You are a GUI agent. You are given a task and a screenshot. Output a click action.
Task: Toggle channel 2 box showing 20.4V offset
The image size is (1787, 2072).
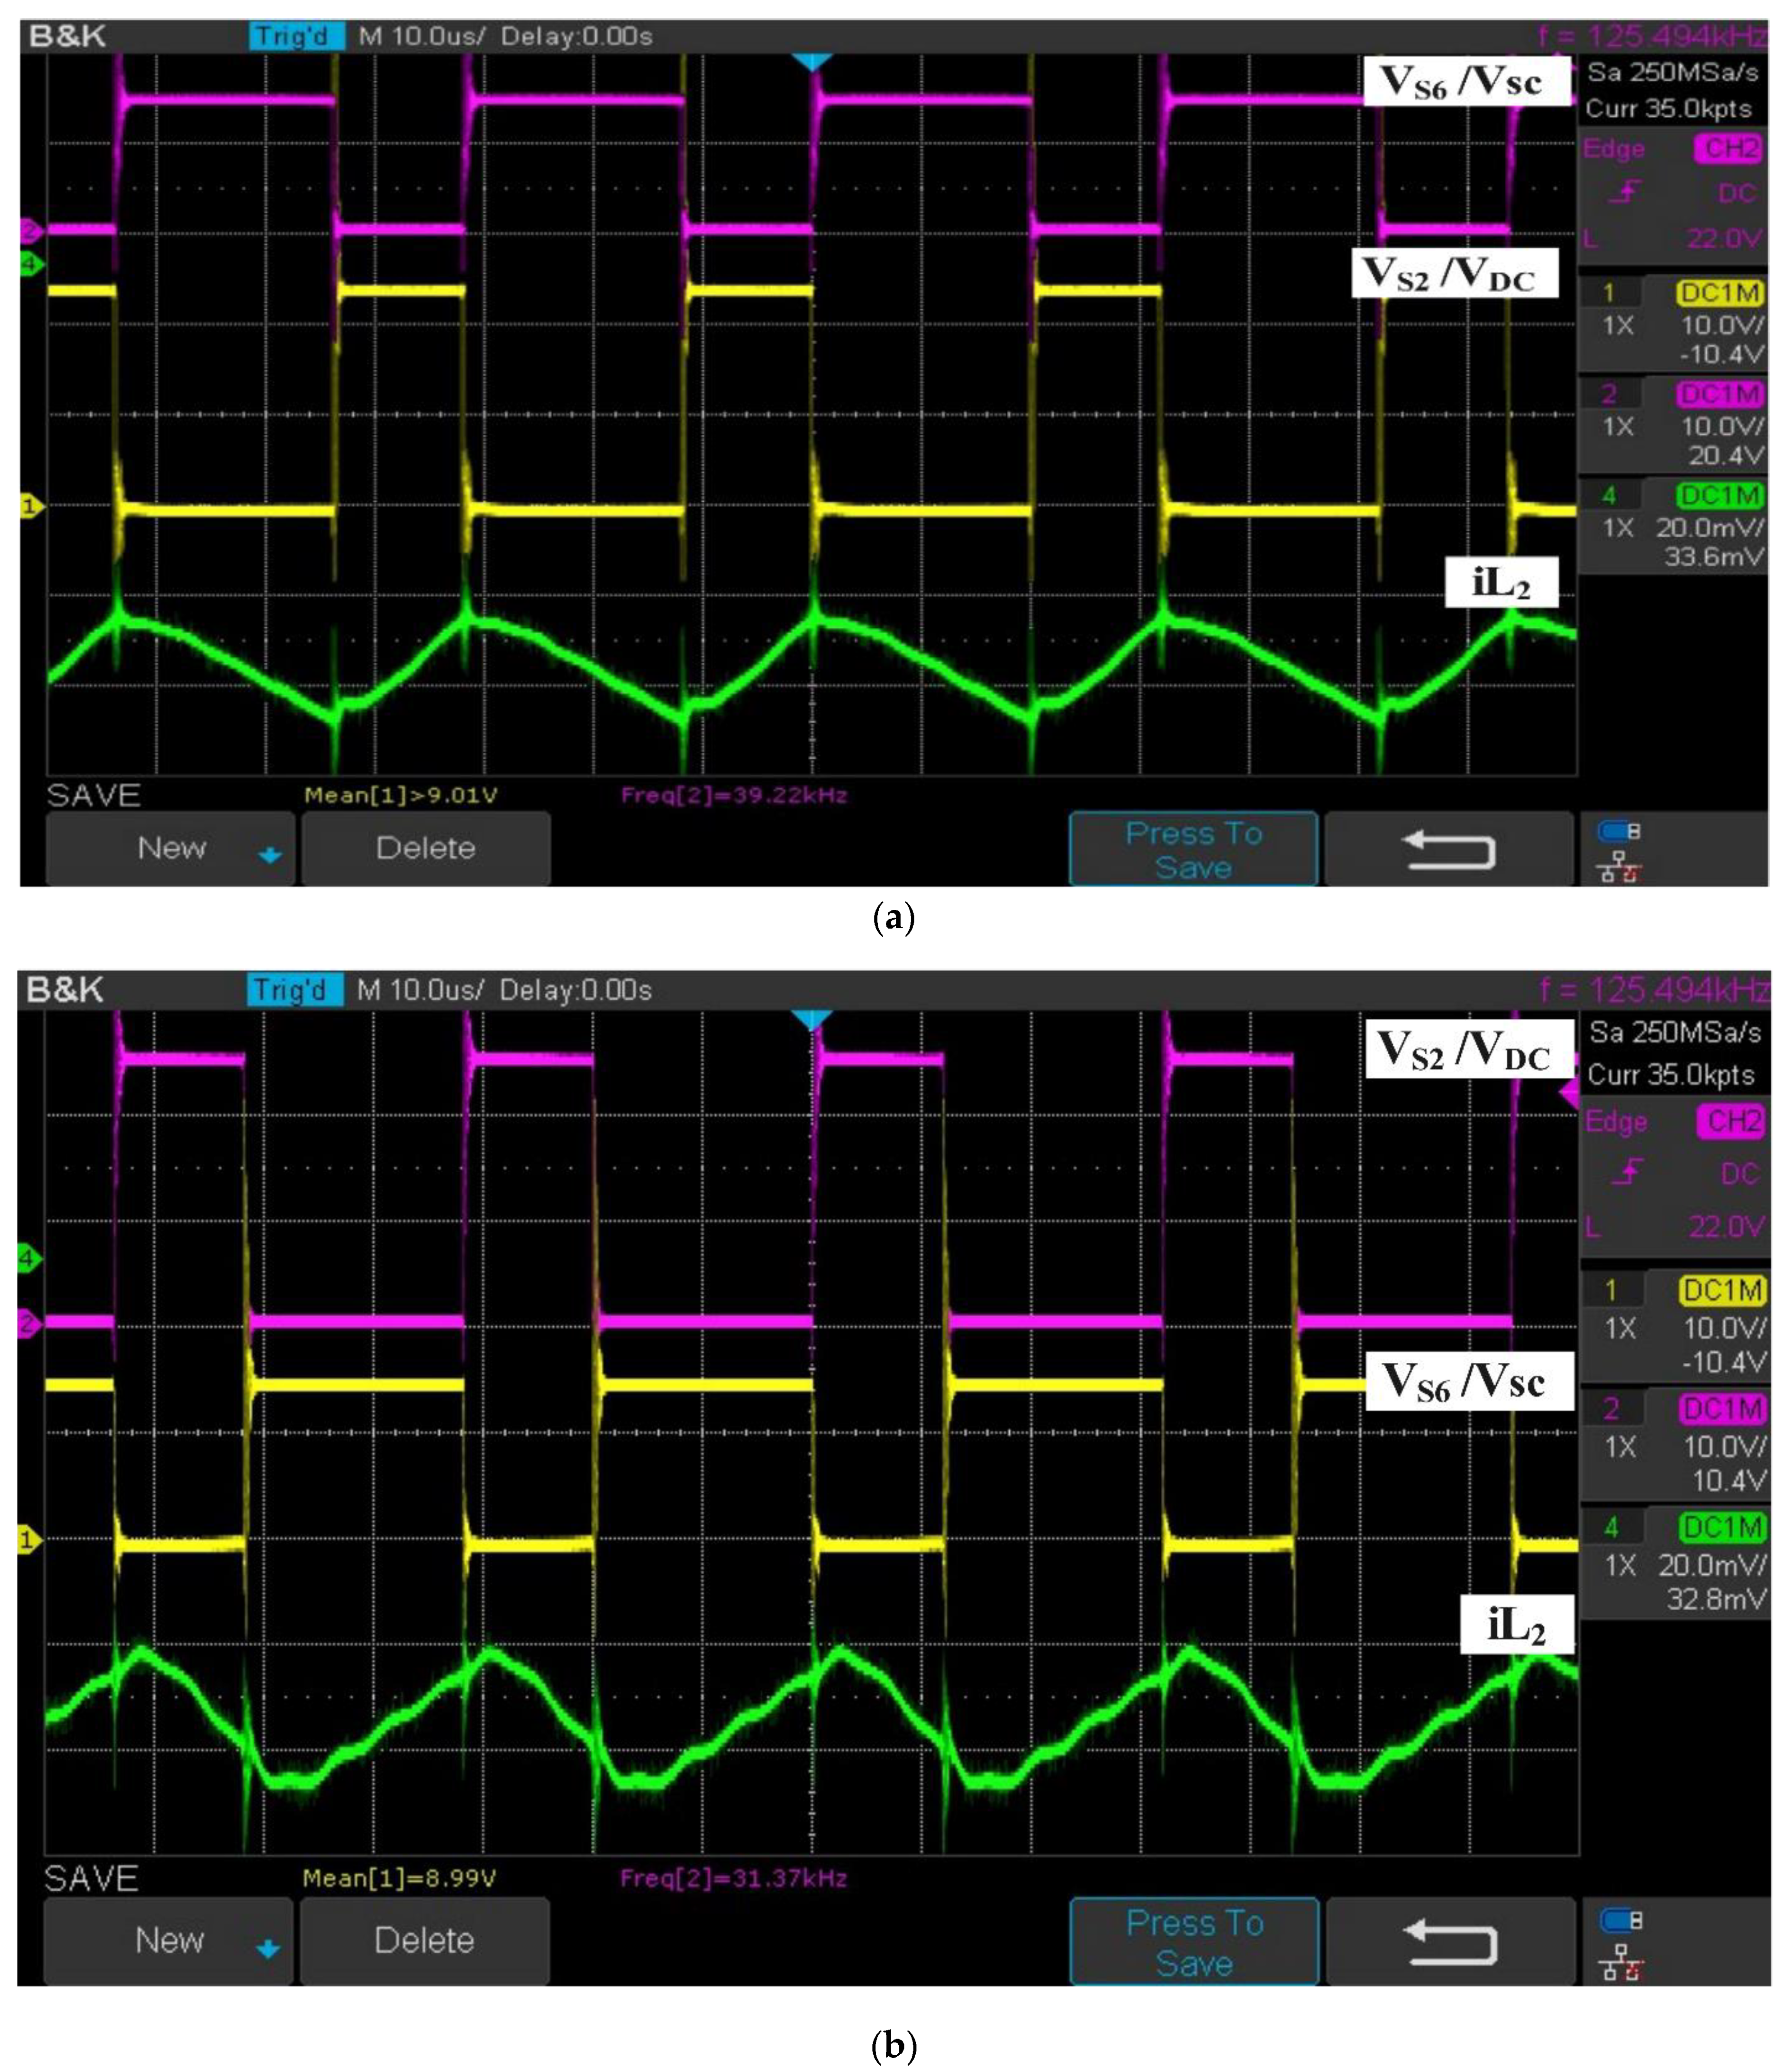(x=1673, y=425)
